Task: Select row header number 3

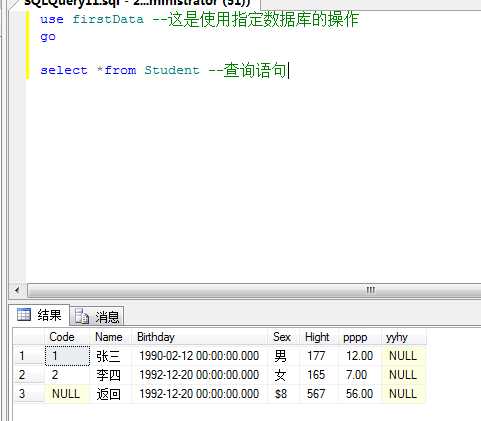Action: 29,394
